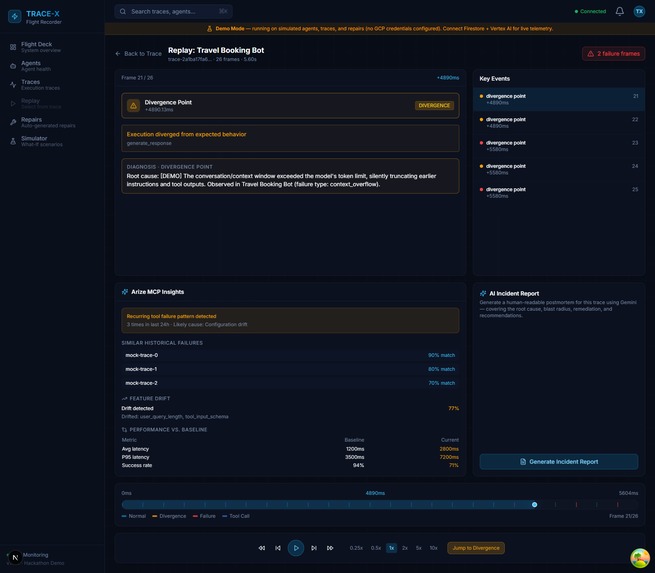Select key event at frame 22
Viewport: 655px width, 573px height.
pyautogui.click(x=559, y=122)
